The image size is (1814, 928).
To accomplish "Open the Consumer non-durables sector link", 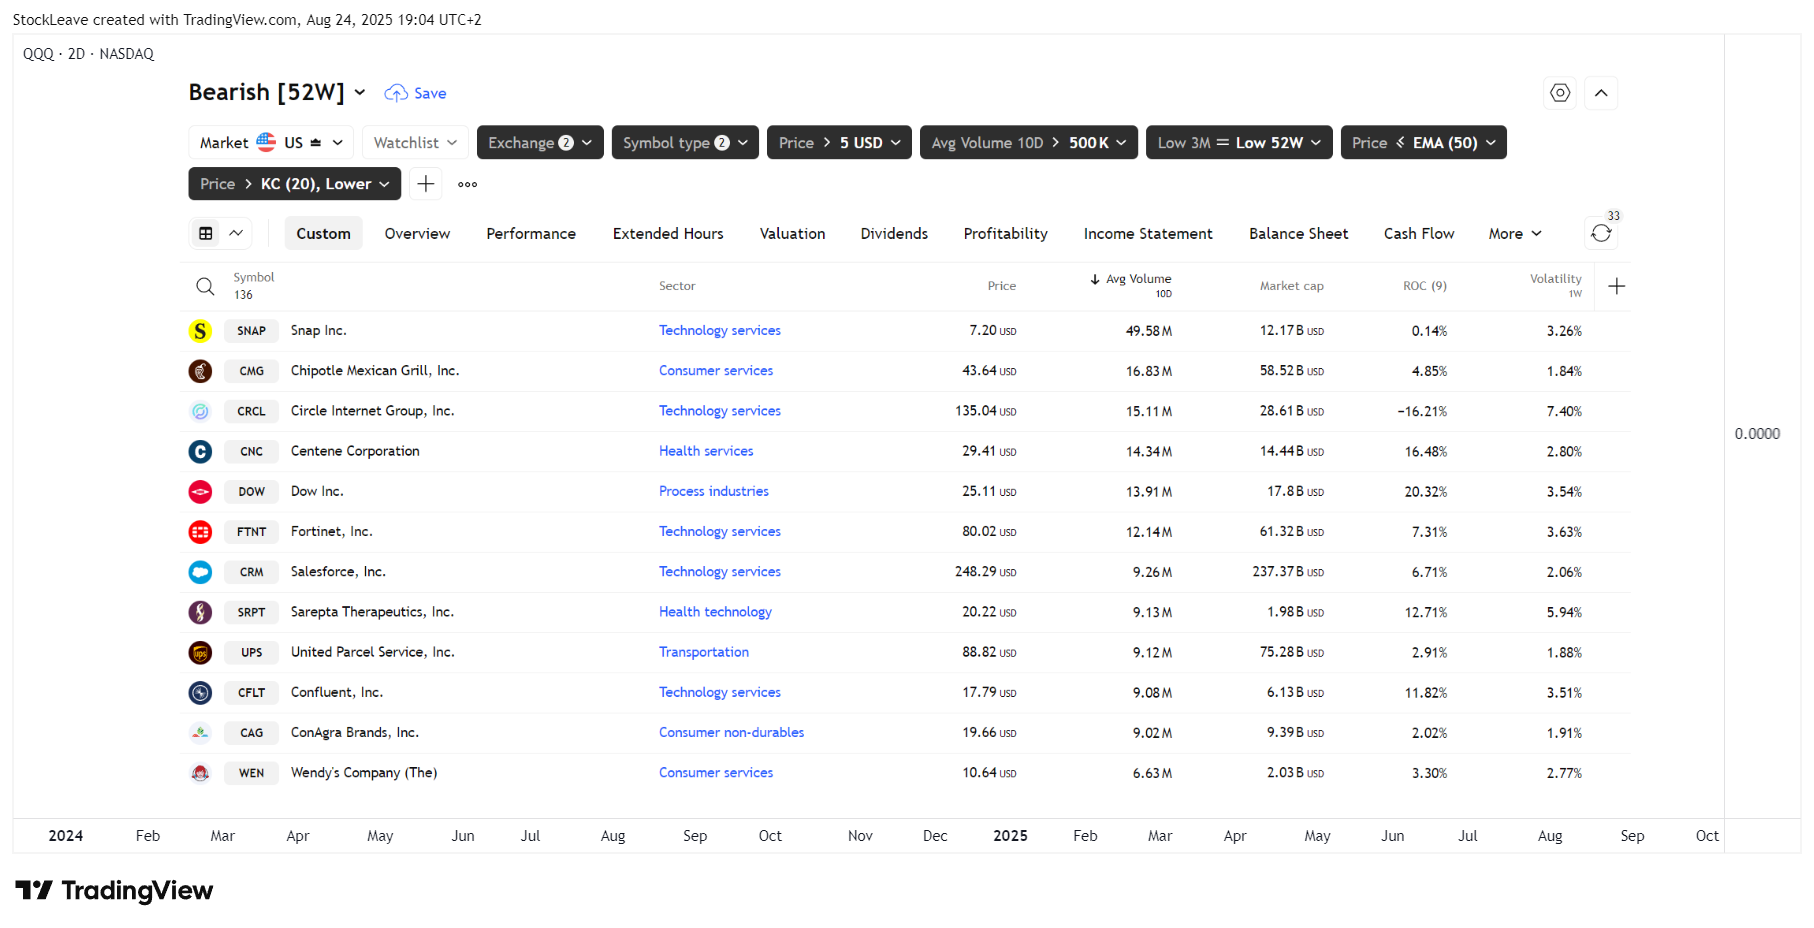I will point(731,733).
